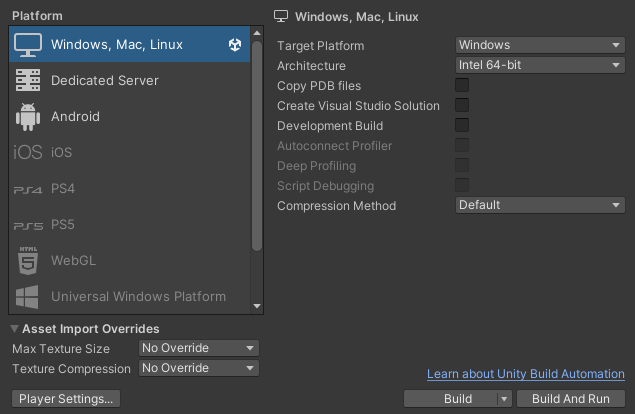
Task: Select the Universal Windows Platform logo
Action: [27, 297]
